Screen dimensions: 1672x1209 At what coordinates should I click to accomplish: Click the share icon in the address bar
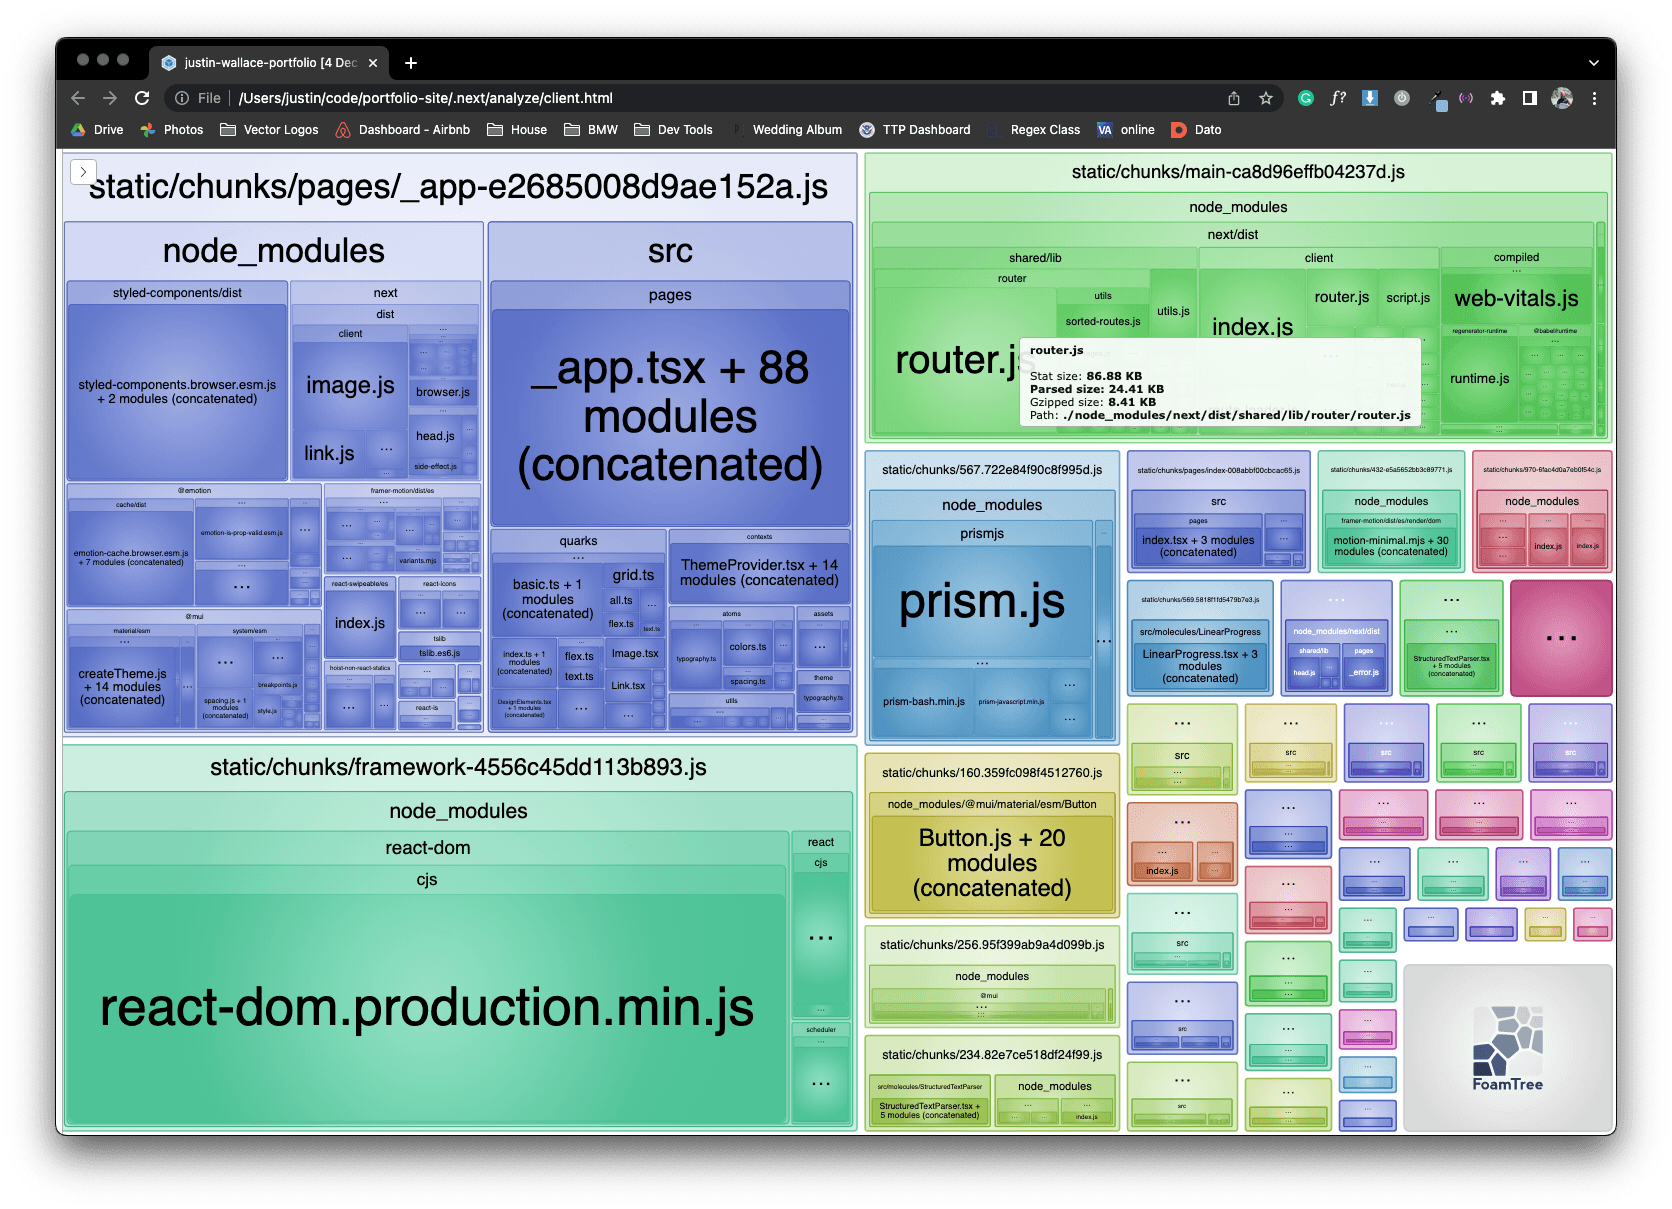(1233, 98)
